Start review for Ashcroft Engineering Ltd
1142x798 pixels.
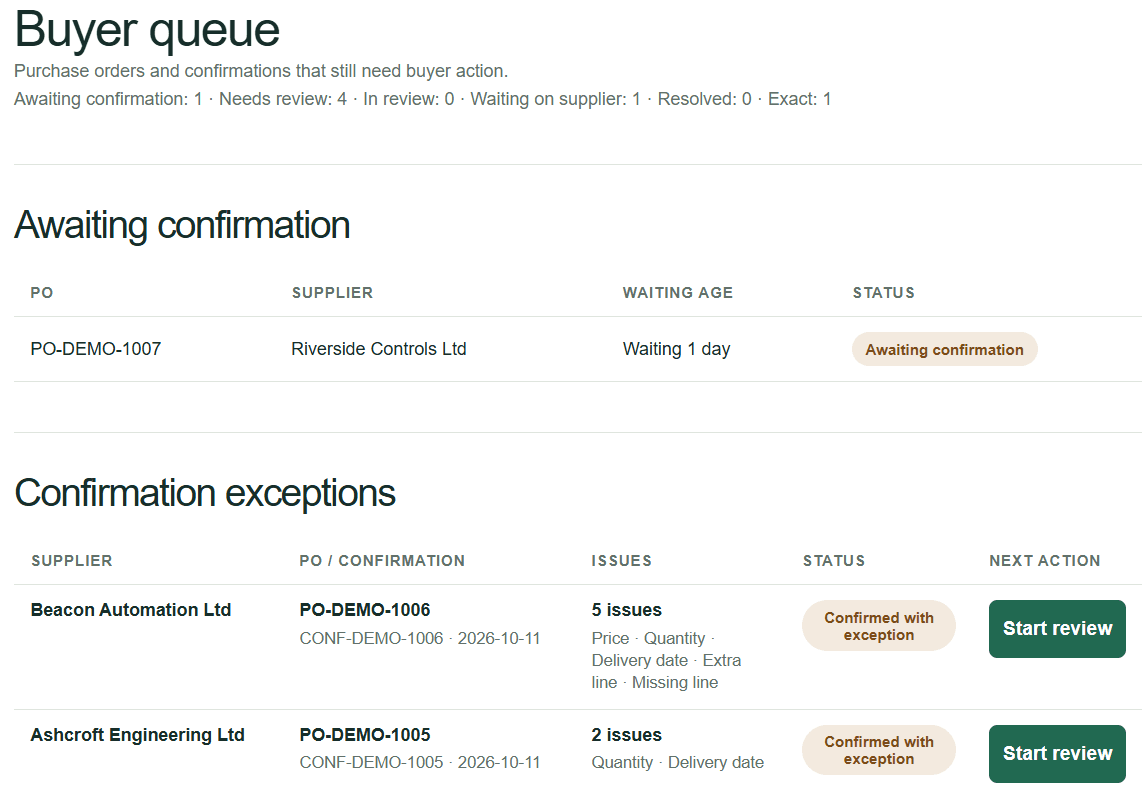1057,753
